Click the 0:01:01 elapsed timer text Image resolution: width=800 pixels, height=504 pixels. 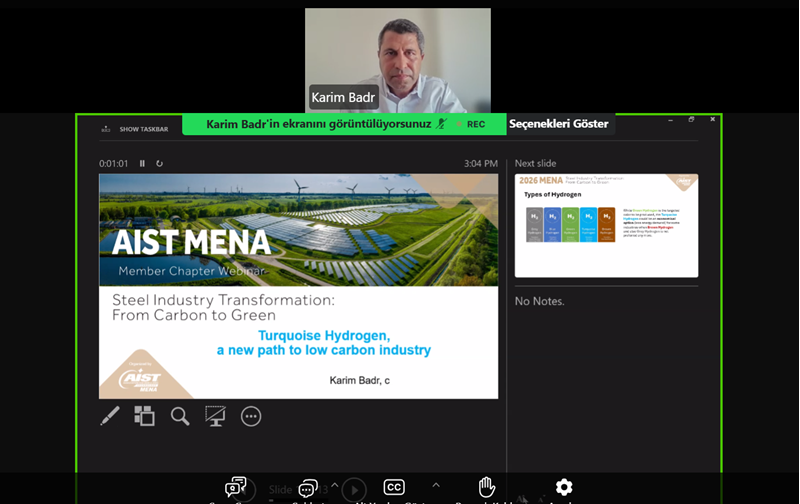114,164
